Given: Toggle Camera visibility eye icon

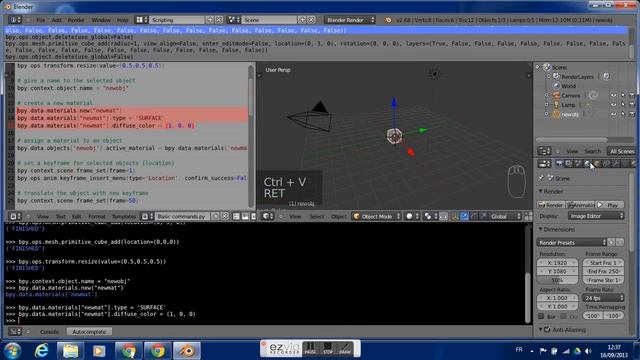Looking at the screenshot, I should 613,96.
